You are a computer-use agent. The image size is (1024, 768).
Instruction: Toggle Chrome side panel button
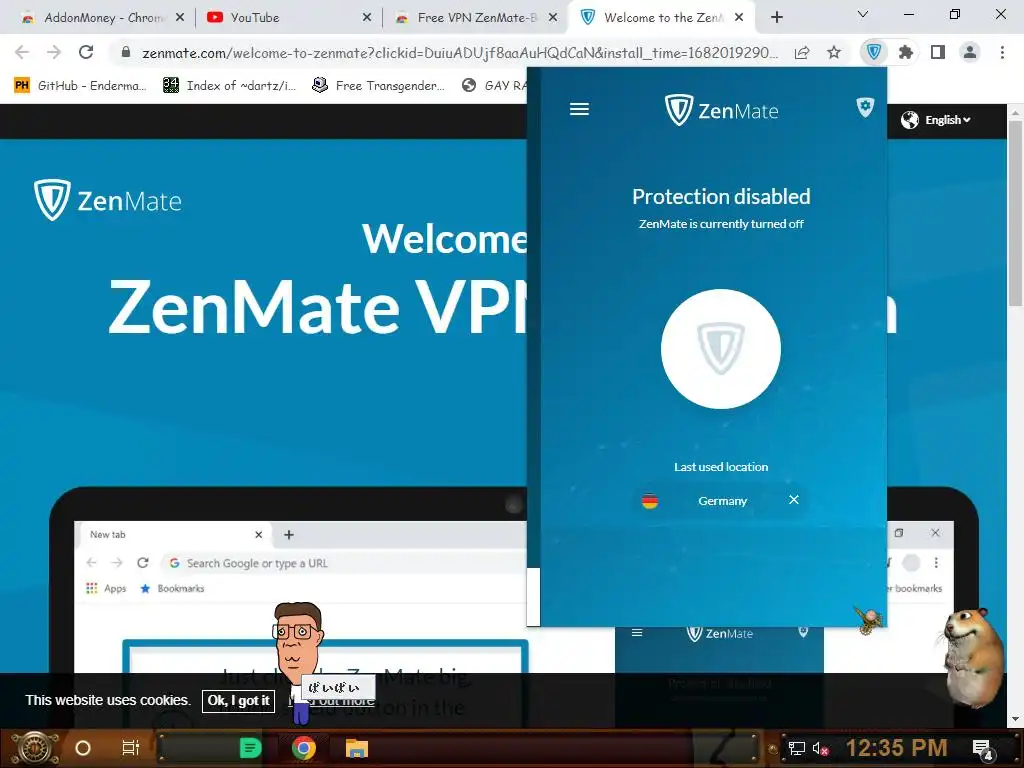point(938,52)
